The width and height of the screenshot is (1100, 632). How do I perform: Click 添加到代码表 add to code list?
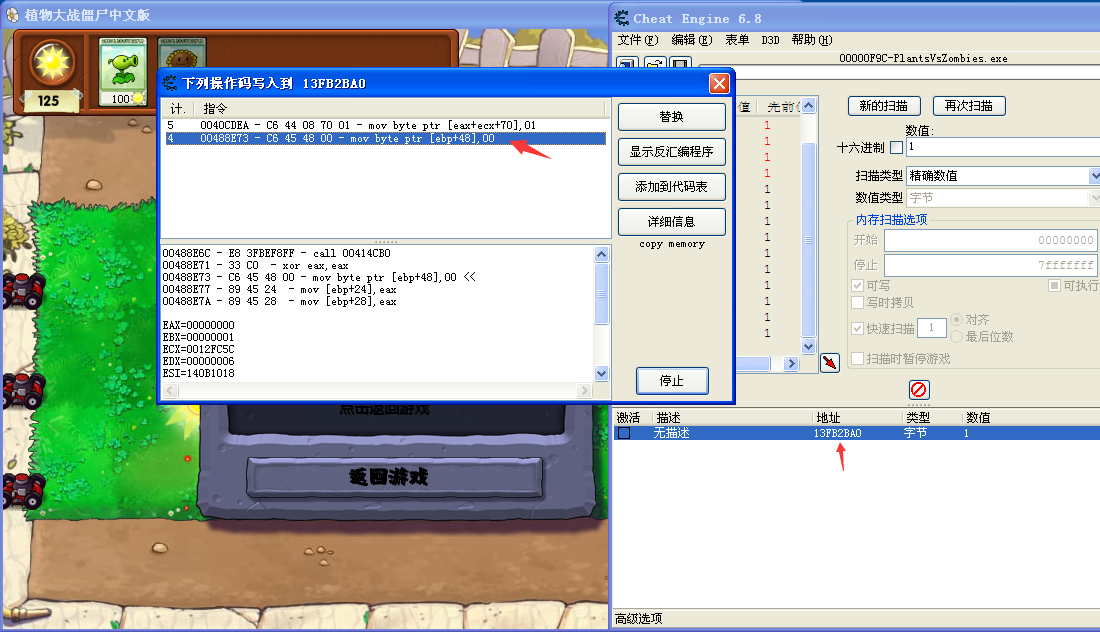671,187
